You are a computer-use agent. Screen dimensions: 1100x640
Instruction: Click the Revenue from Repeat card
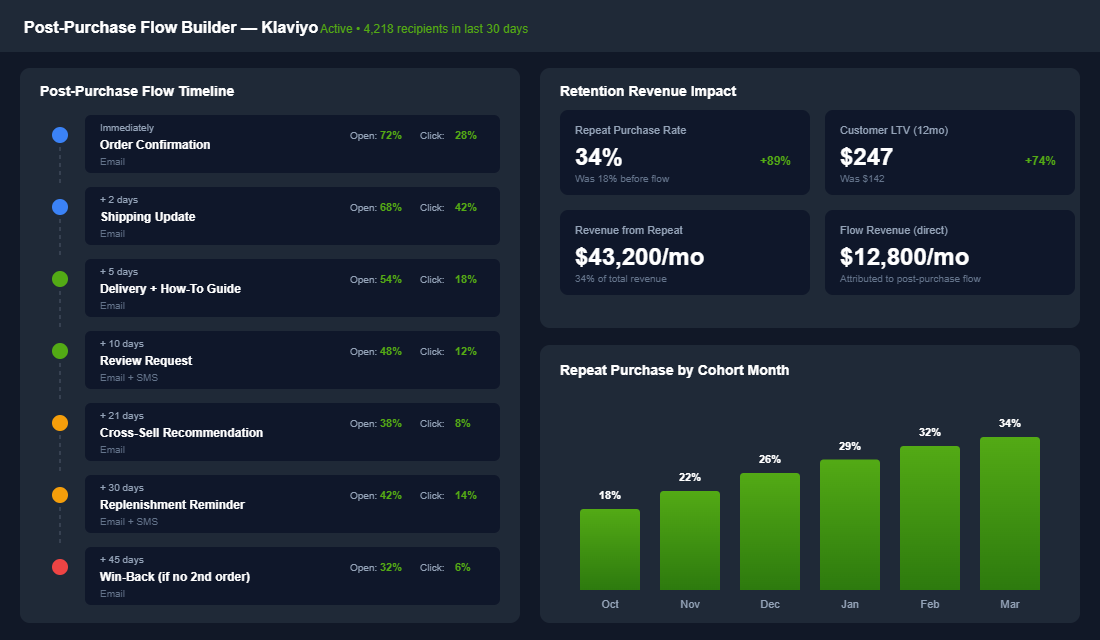pyautogui.click(x=685, y=252)
